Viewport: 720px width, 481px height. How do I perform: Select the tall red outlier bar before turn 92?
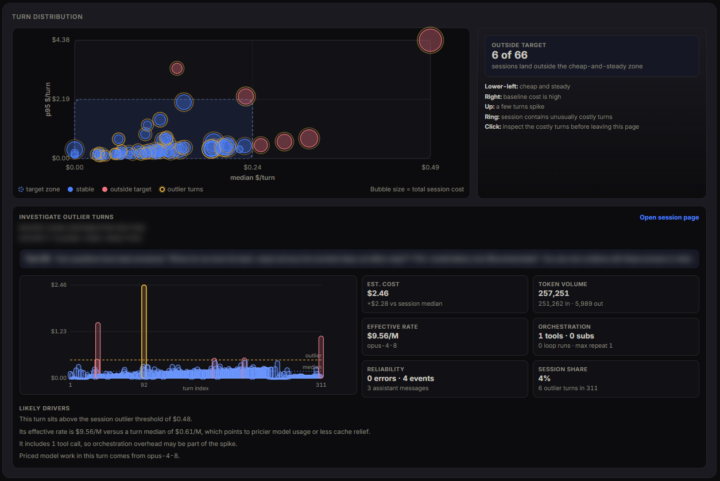click(98, 350)
